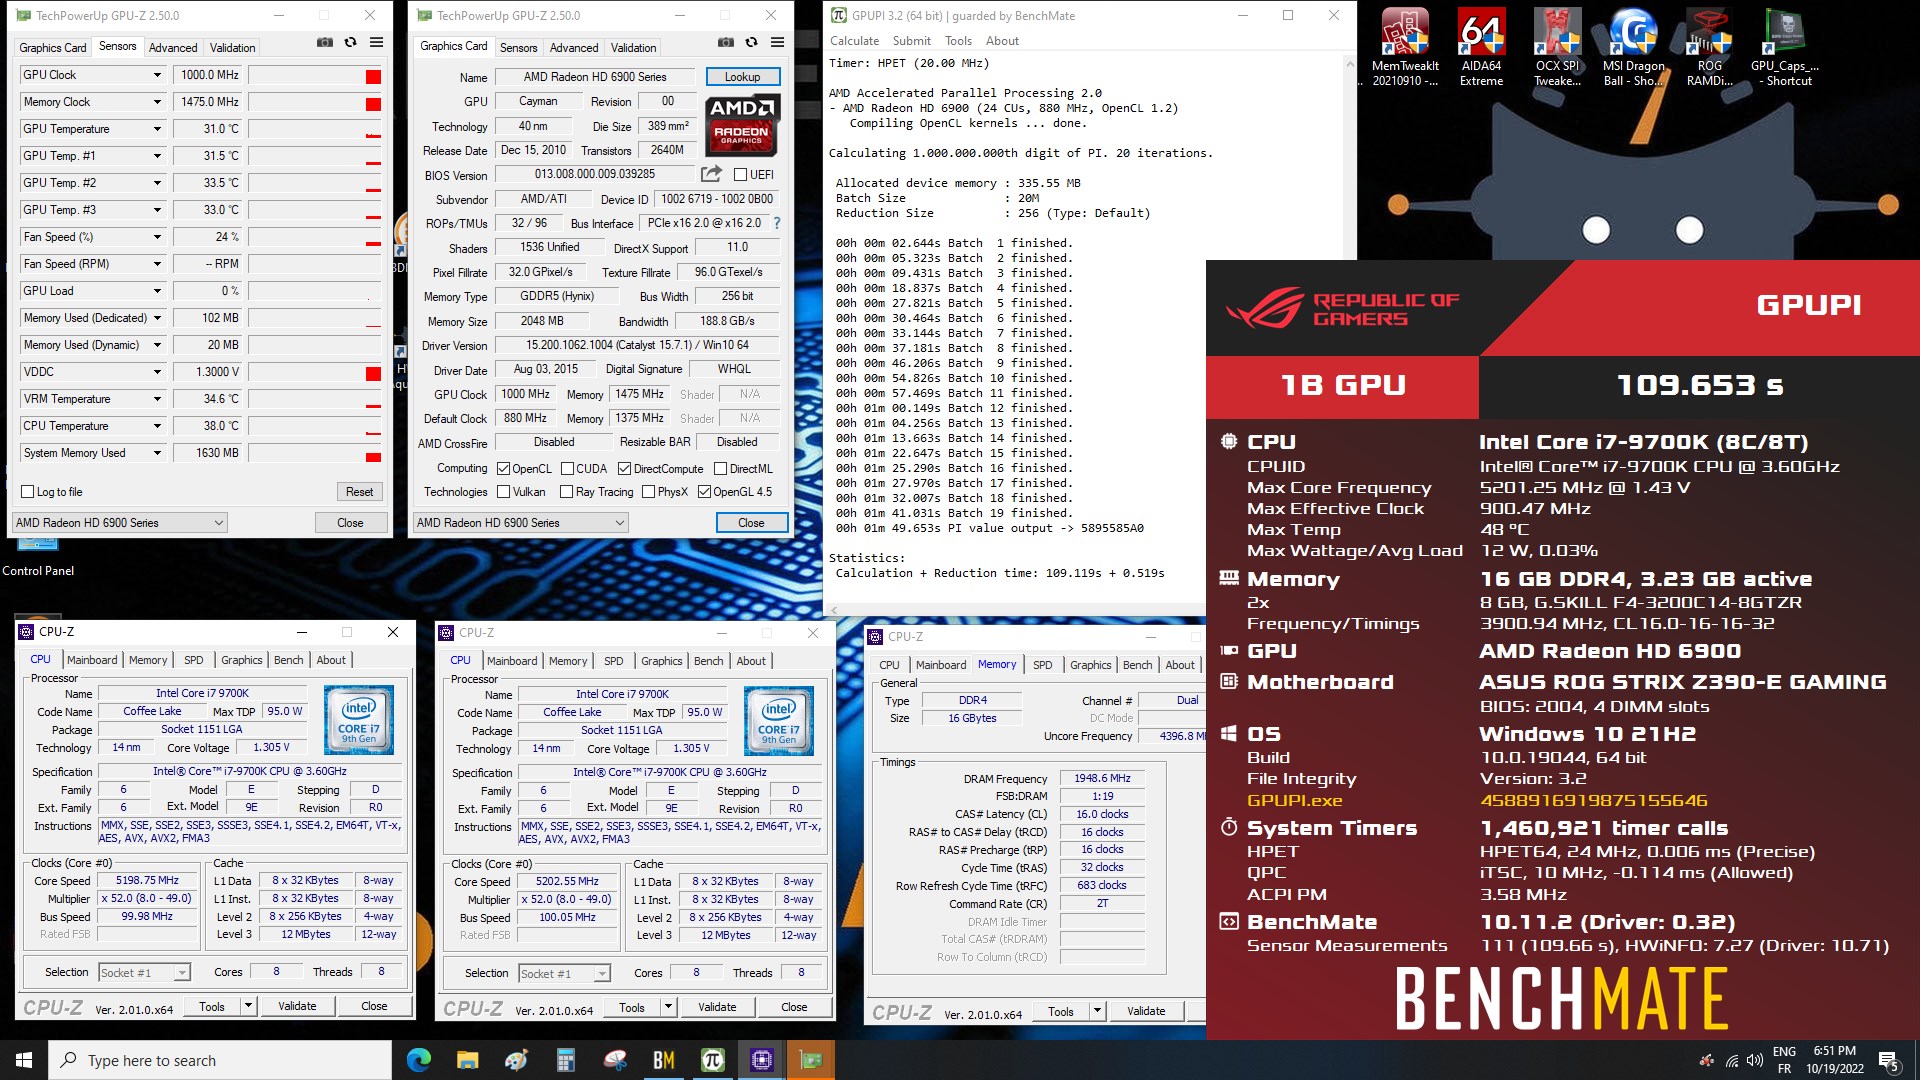This screenshot has height=1080, width=1920.
Task: Click the AMD Radeon Graphics logo
Action: point(741,125)
